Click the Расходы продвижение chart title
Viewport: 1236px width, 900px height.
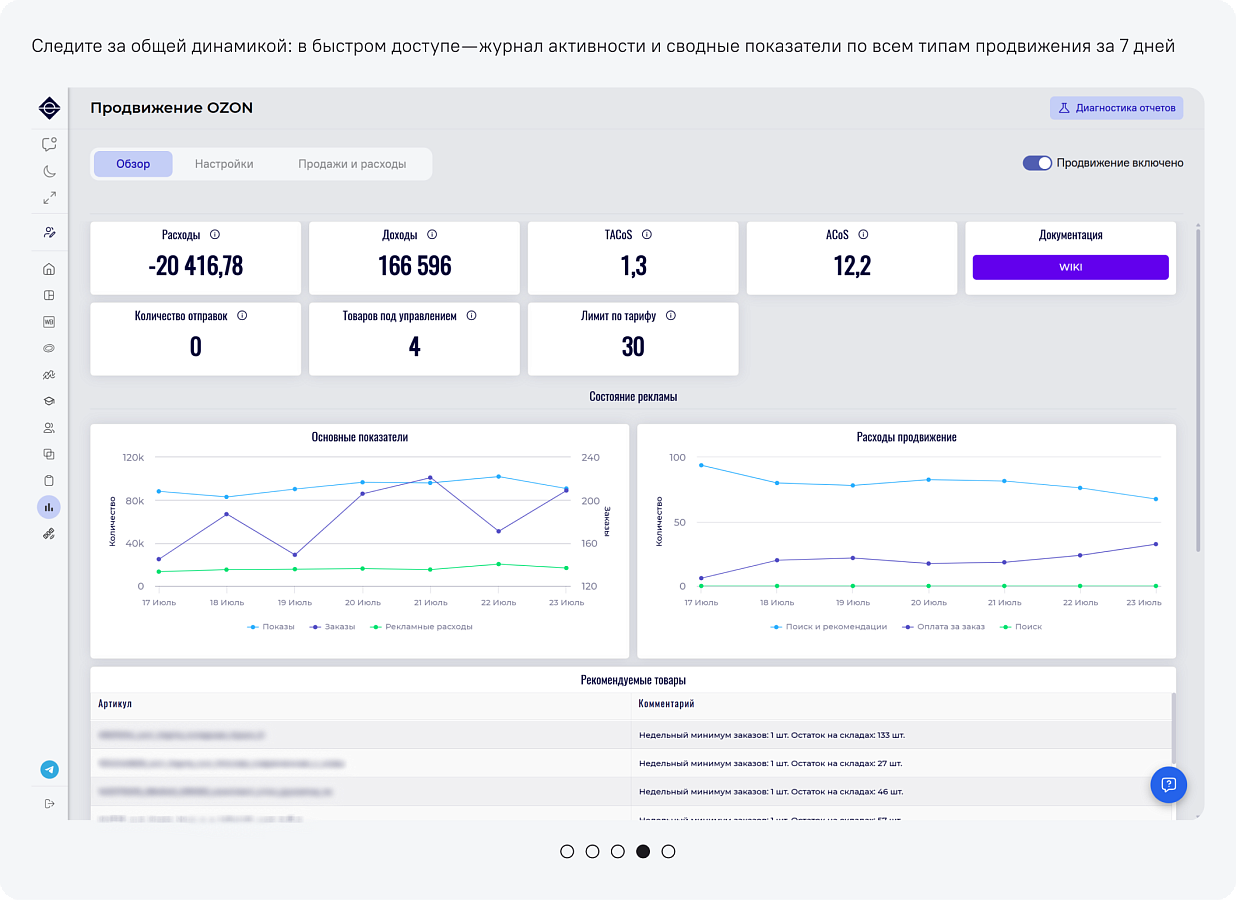[907, 437]
